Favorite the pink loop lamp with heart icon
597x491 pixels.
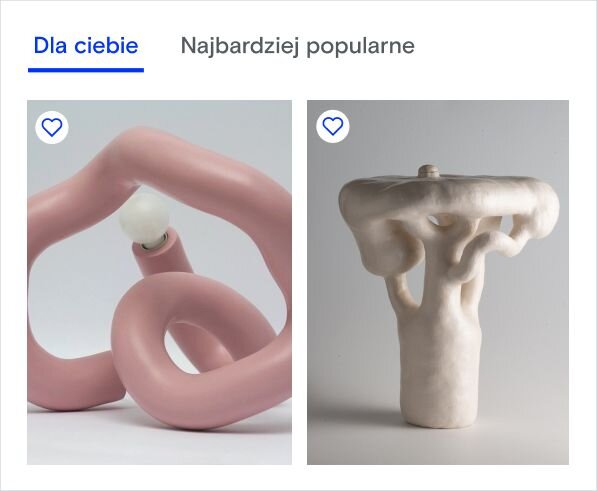pyautogui.click(x=52, y=127)
